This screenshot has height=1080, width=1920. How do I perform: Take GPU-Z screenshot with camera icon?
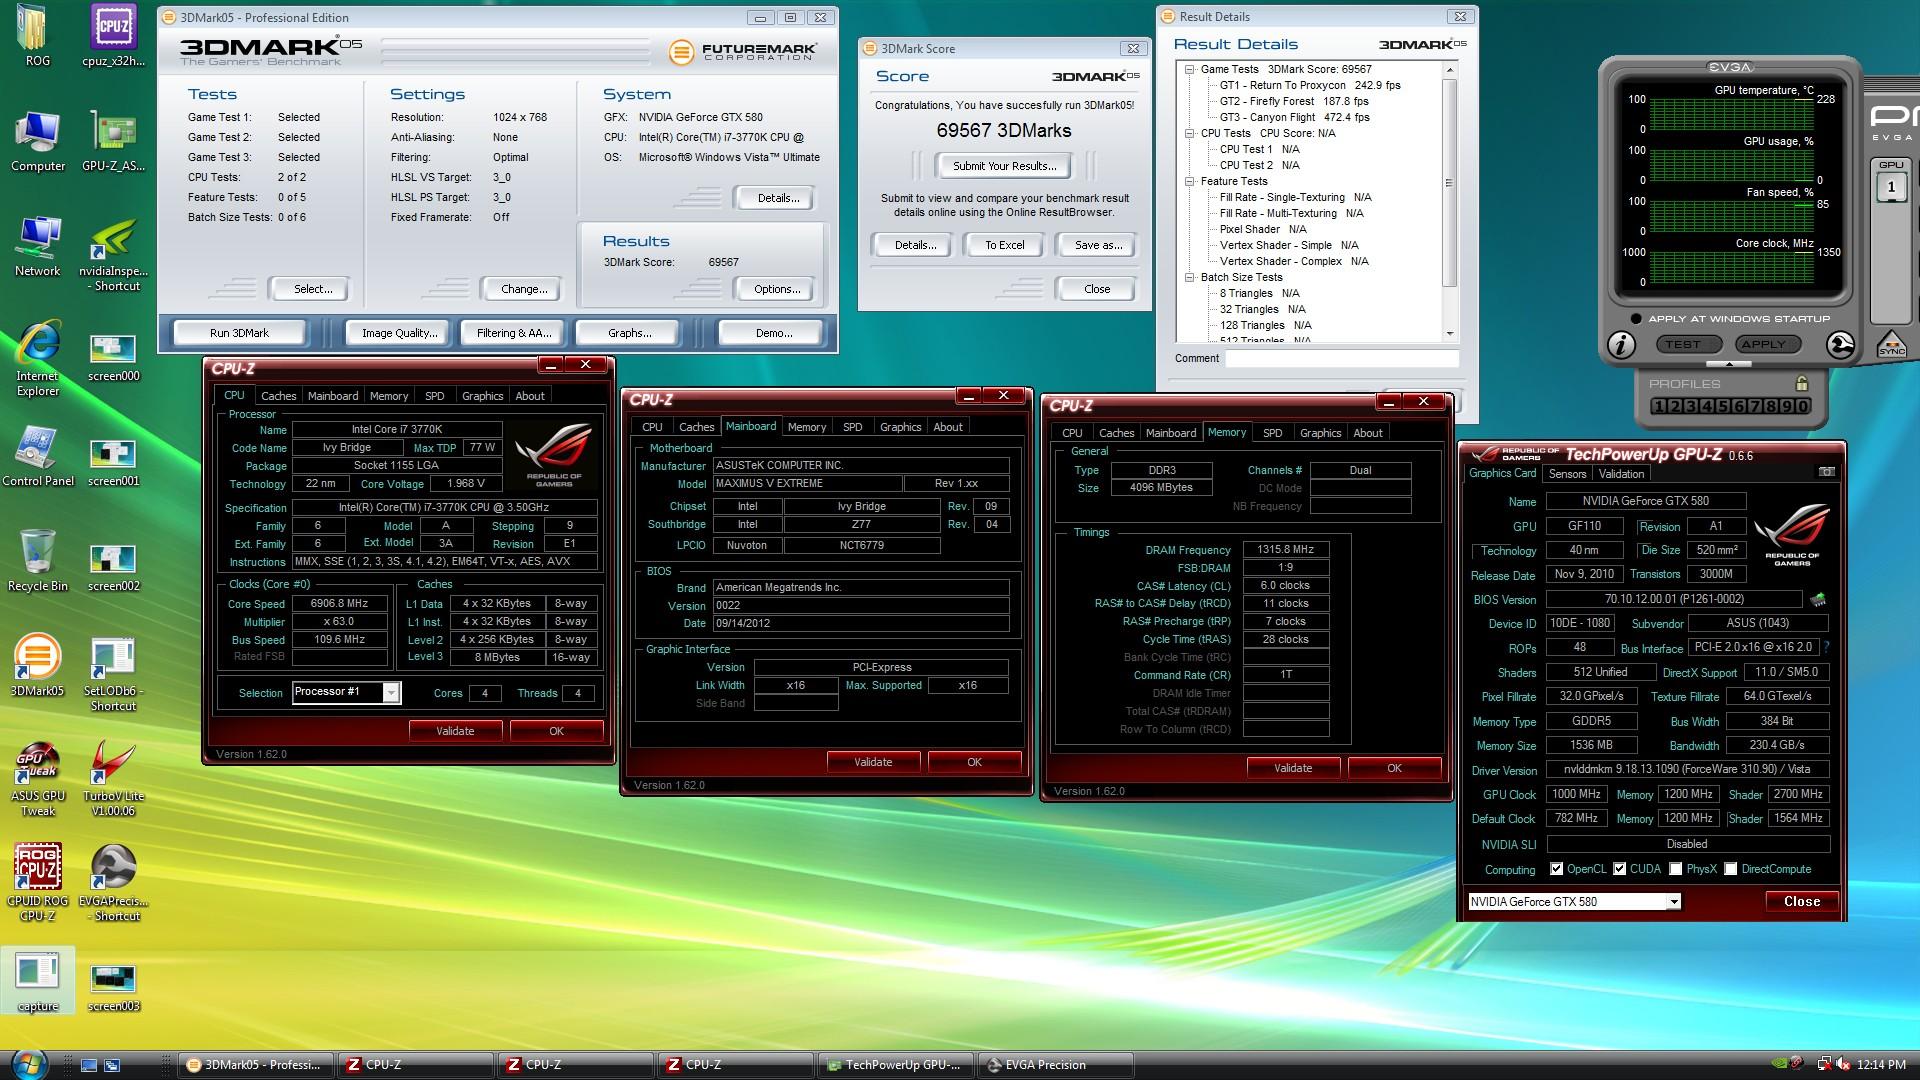click(x=1826, y=472)
